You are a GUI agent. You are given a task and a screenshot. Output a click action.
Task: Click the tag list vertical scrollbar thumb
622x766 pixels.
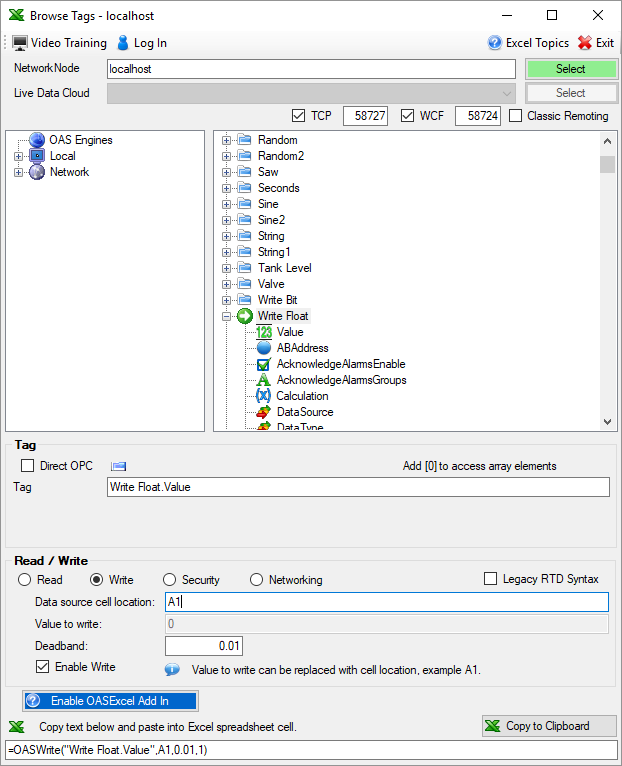[x=607, y=165]
